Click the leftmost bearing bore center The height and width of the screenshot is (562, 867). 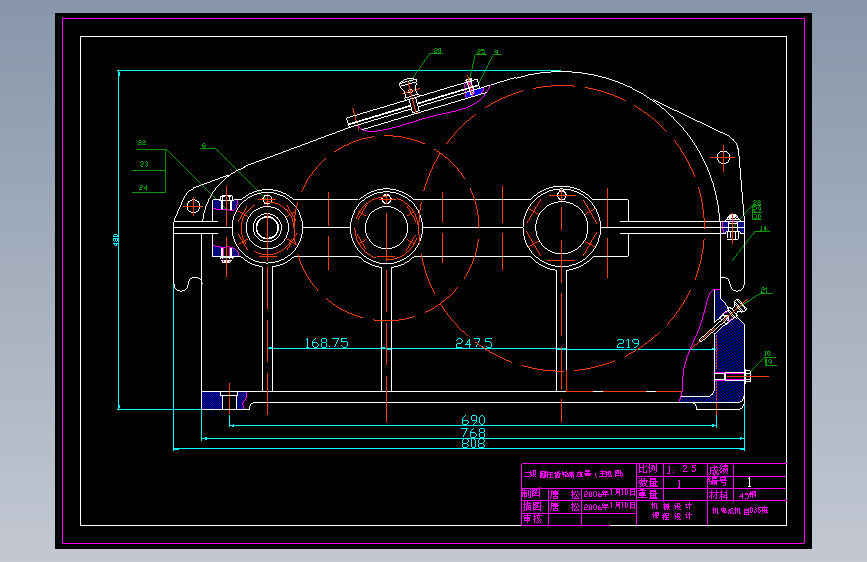(267, 227)
